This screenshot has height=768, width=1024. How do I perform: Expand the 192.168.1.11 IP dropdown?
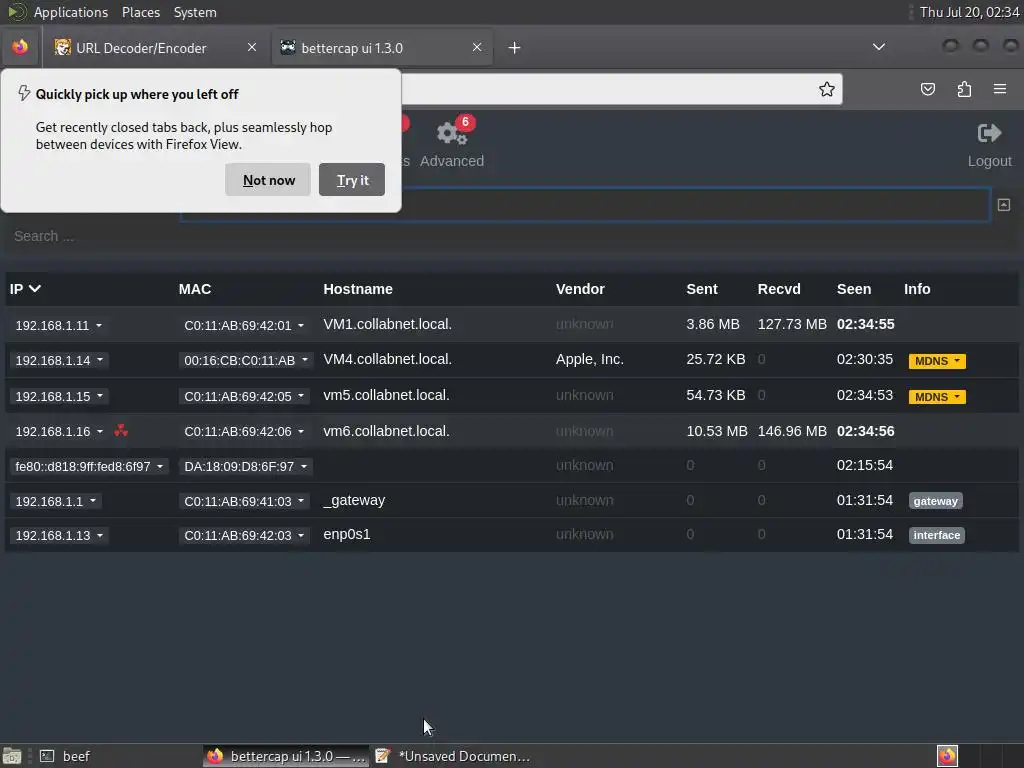(x=59, y=325)
